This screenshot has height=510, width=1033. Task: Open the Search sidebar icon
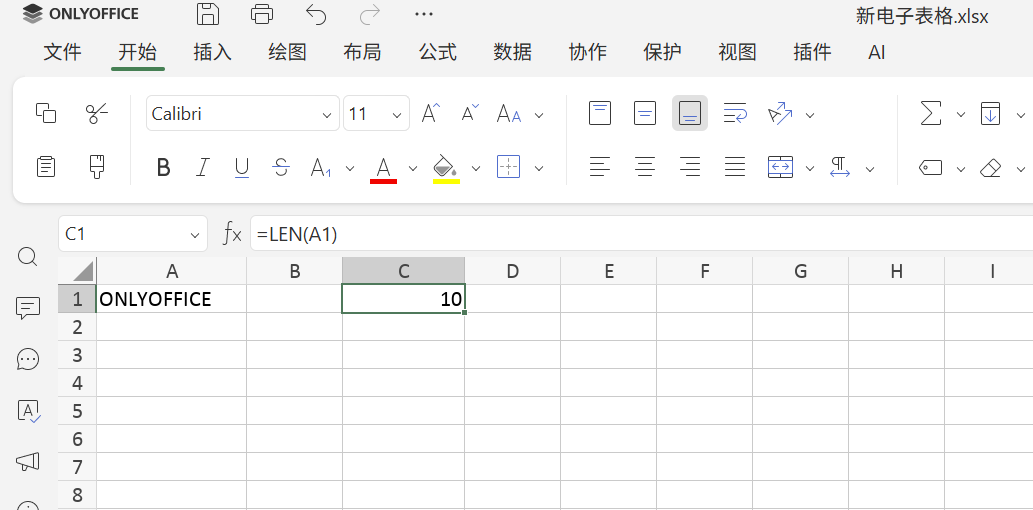click(x=28, y=256)
